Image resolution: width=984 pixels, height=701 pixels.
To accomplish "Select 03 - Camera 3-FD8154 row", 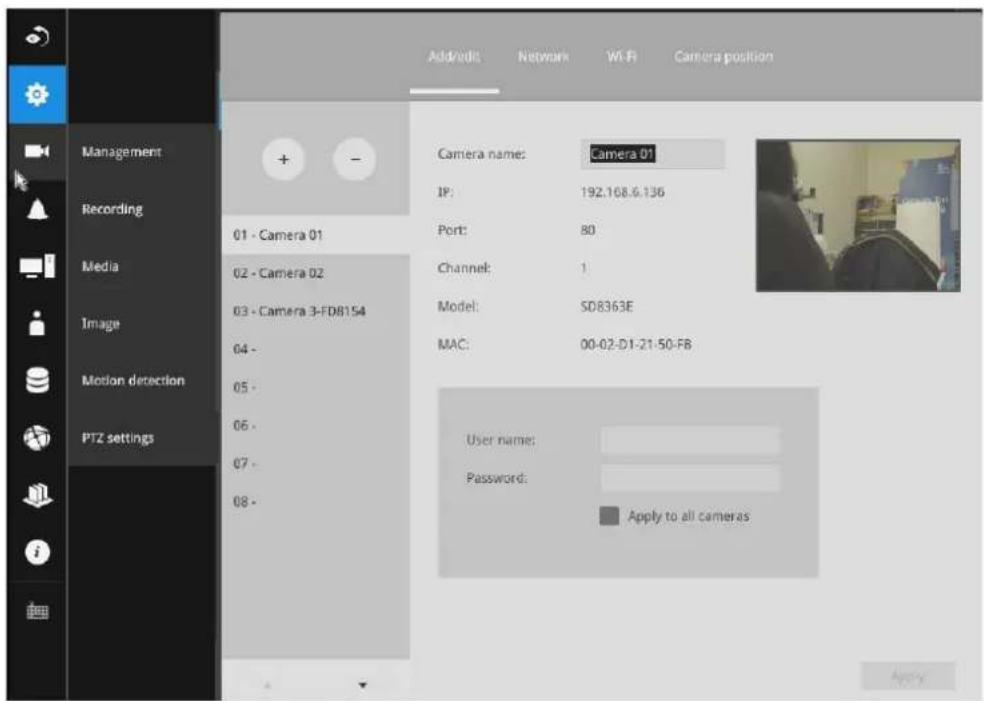I will click(316, 311).
